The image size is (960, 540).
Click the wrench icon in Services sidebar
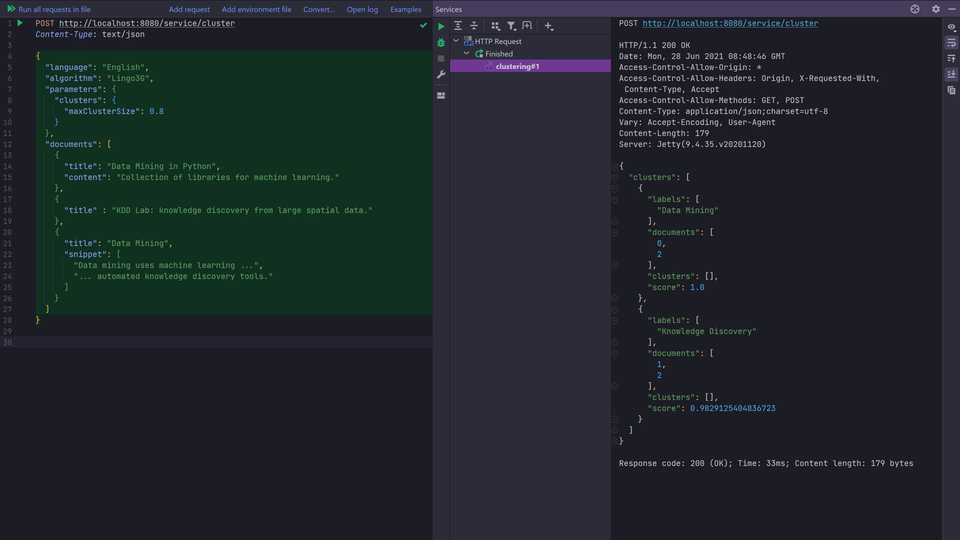441,75
